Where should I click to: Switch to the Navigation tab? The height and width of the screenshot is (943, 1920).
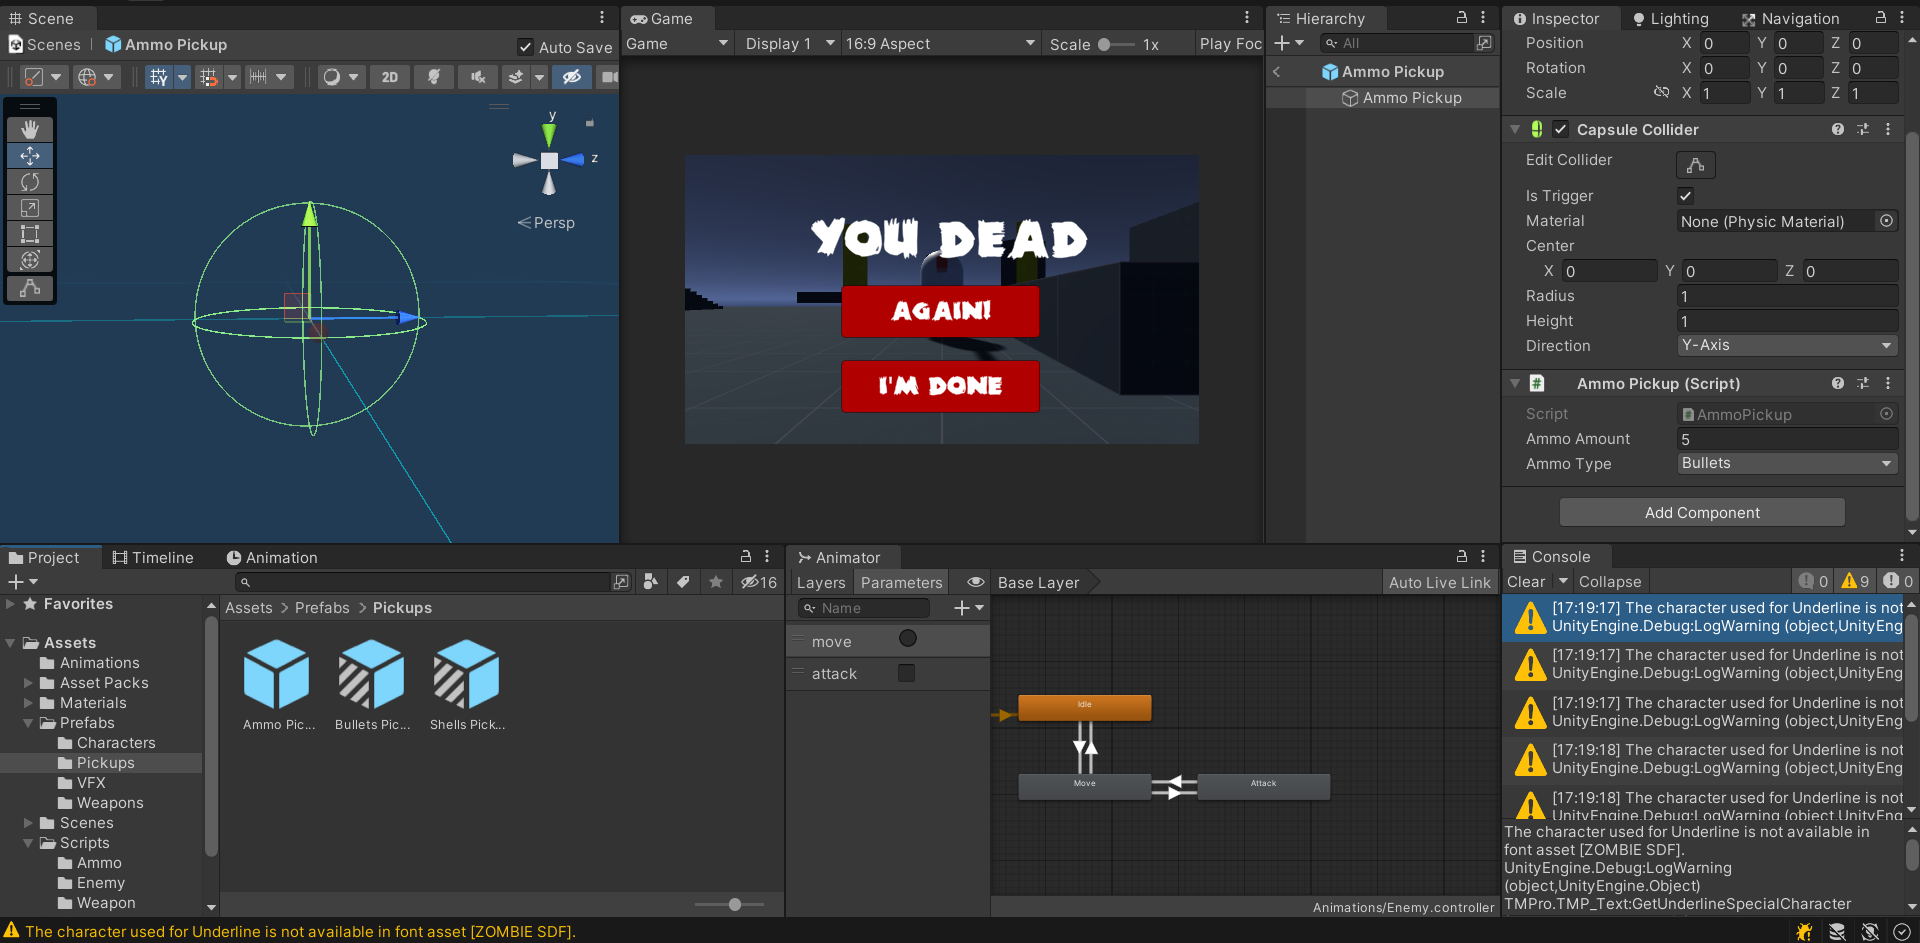click(1790, 19)
